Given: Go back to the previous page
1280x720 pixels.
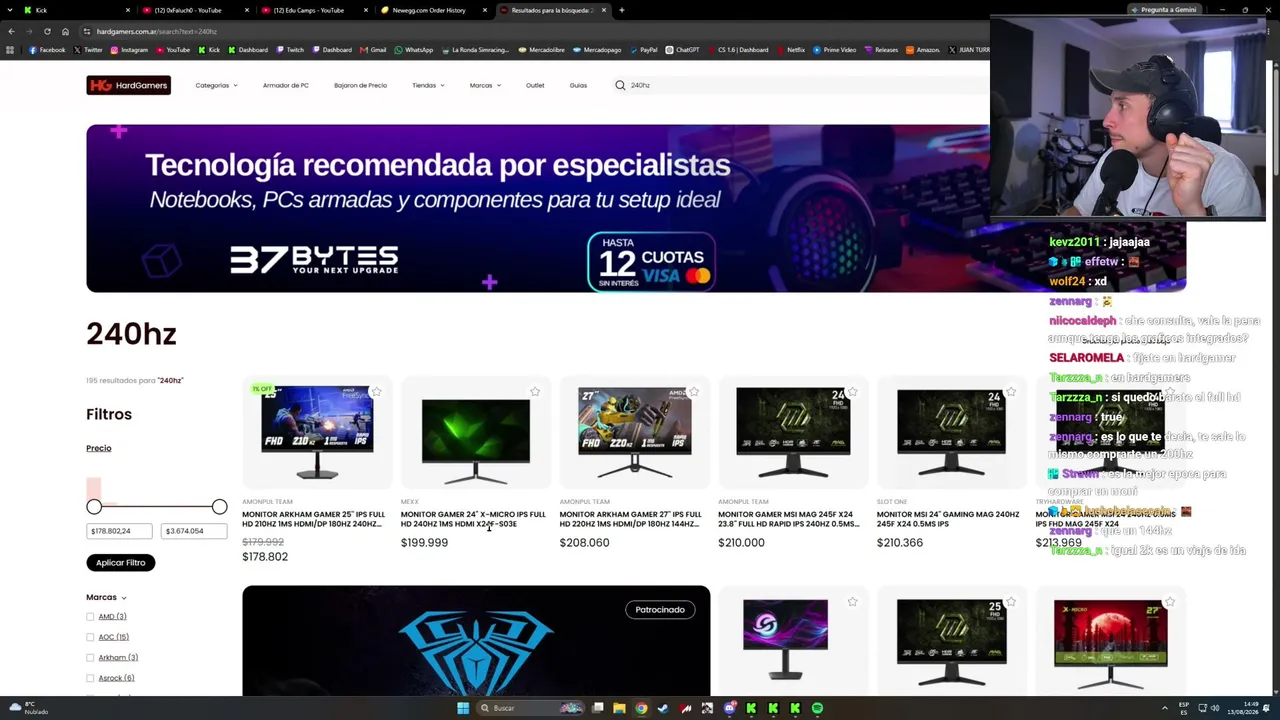Looking at the screenshot, I should pyautogui.click(x=11, y=31).
